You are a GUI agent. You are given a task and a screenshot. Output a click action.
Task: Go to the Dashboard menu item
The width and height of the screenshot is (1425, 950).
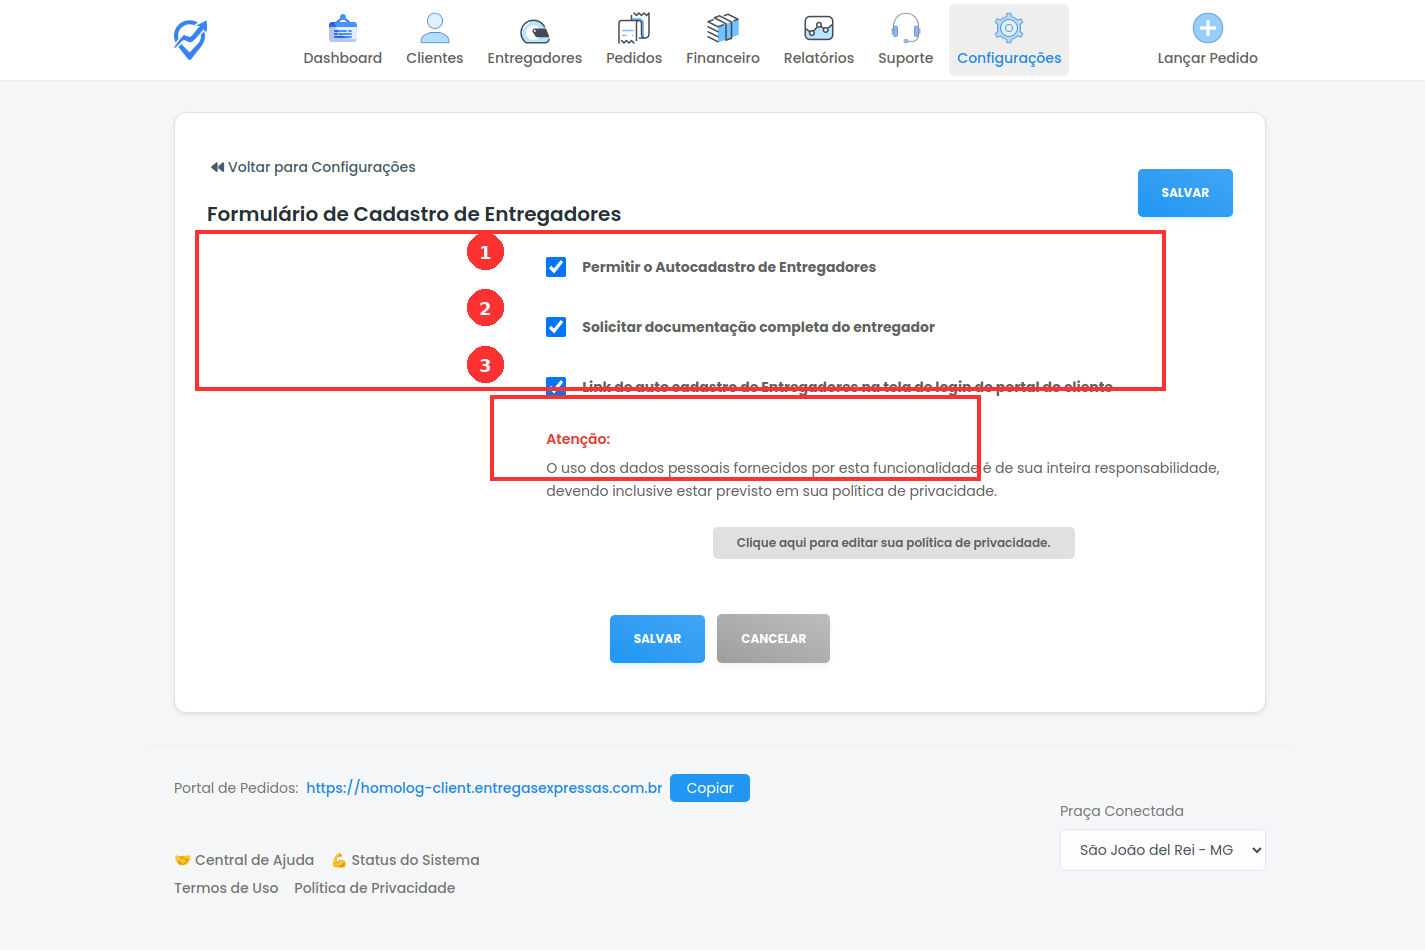[342, 26]
